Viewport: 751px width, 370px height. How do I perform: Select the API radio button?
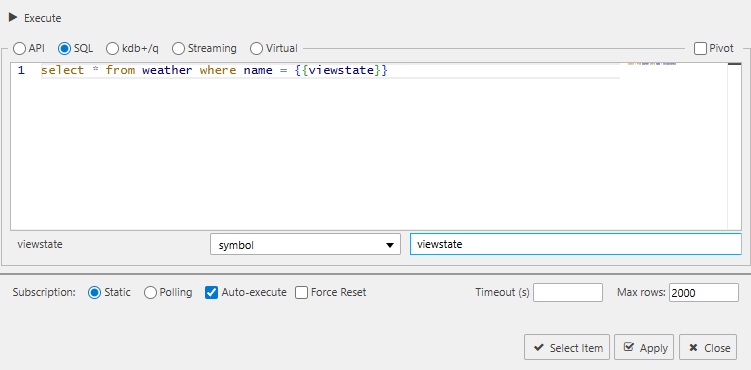[20, 48]
